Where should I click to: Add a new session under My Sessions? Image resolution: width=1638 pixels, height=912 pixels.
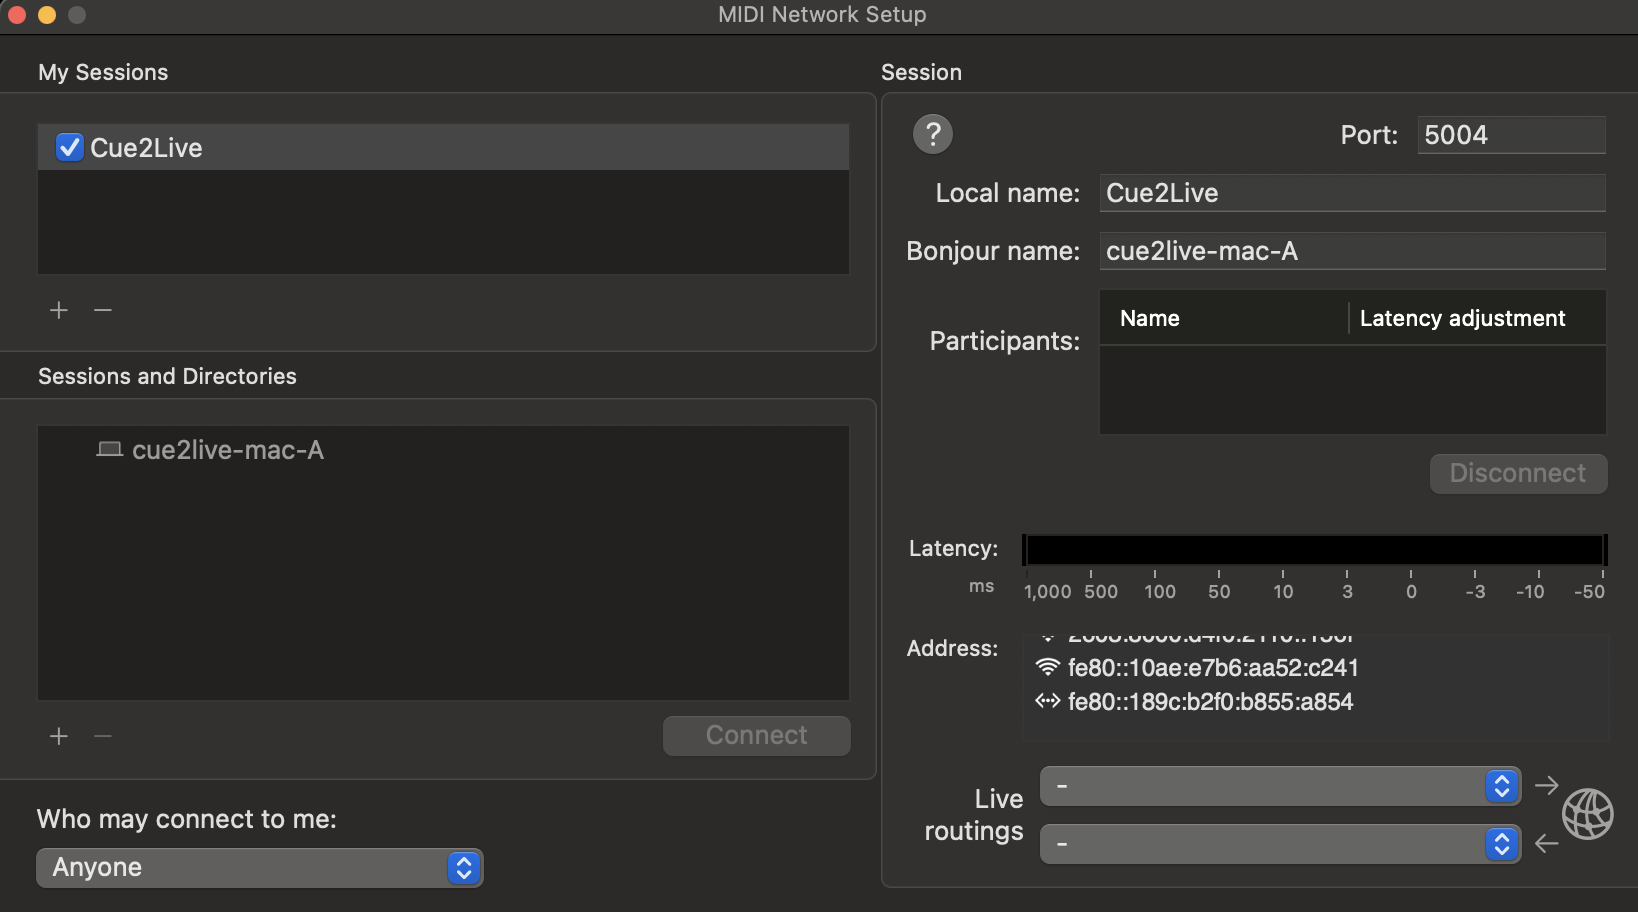click(x=59, y=310)
